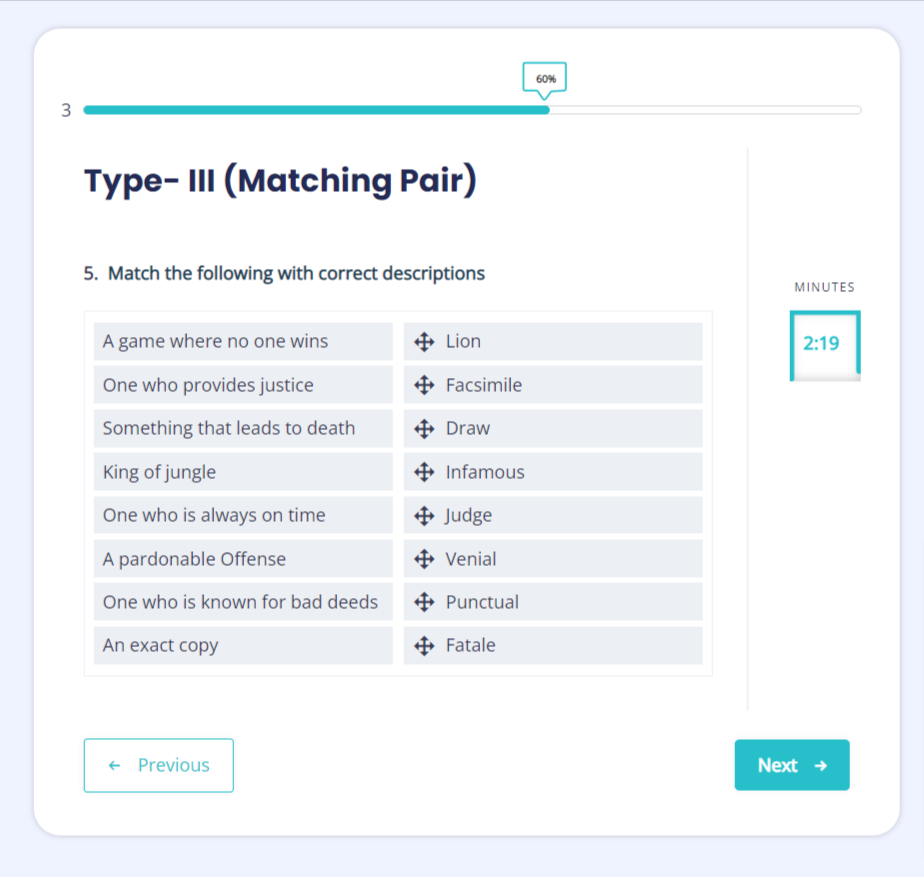Click the progress bar's filled portion

[x=316, y=110]
